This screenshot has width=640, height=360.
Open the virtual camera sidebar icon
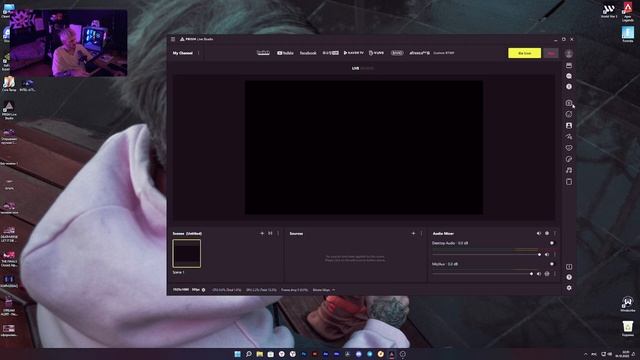[x=569, y=103]
